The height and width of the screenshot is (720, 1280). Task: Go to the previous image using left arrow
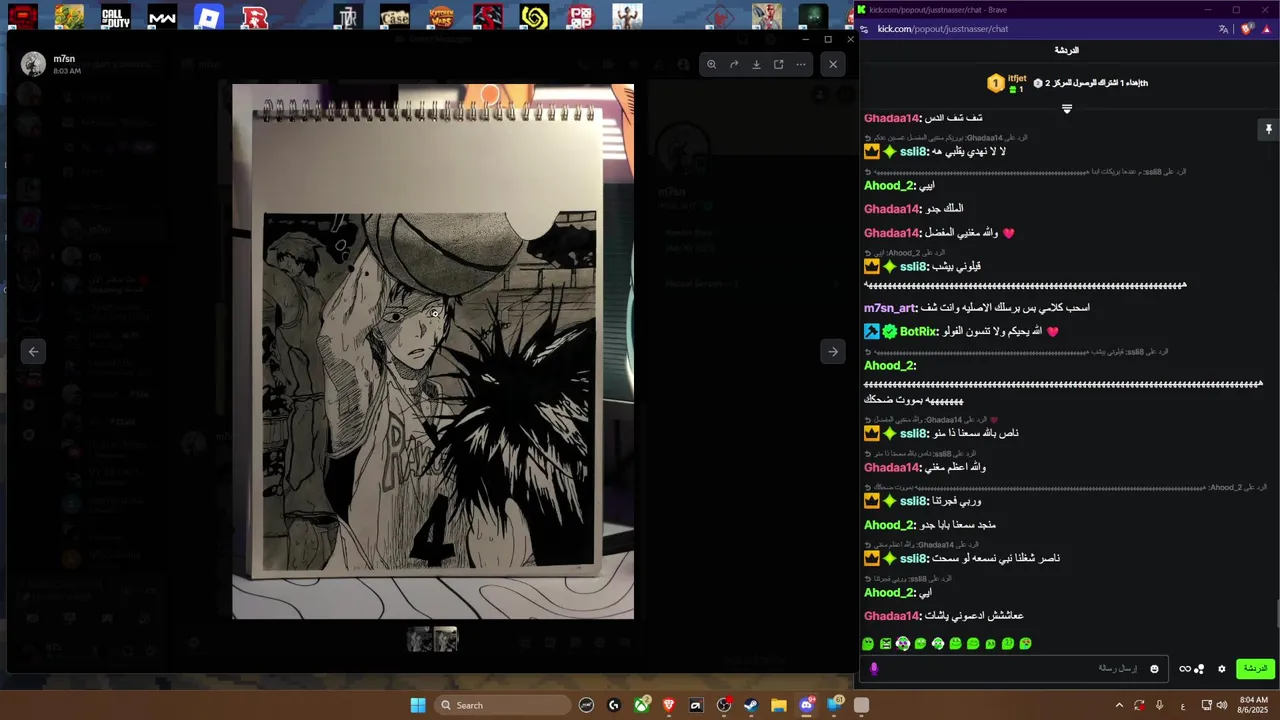point(33,351)
